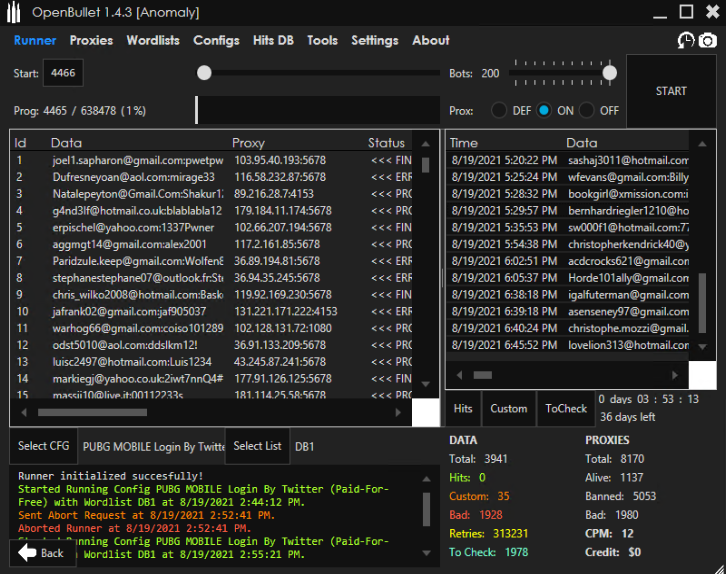Show the Hits results tab

(463, 408)
